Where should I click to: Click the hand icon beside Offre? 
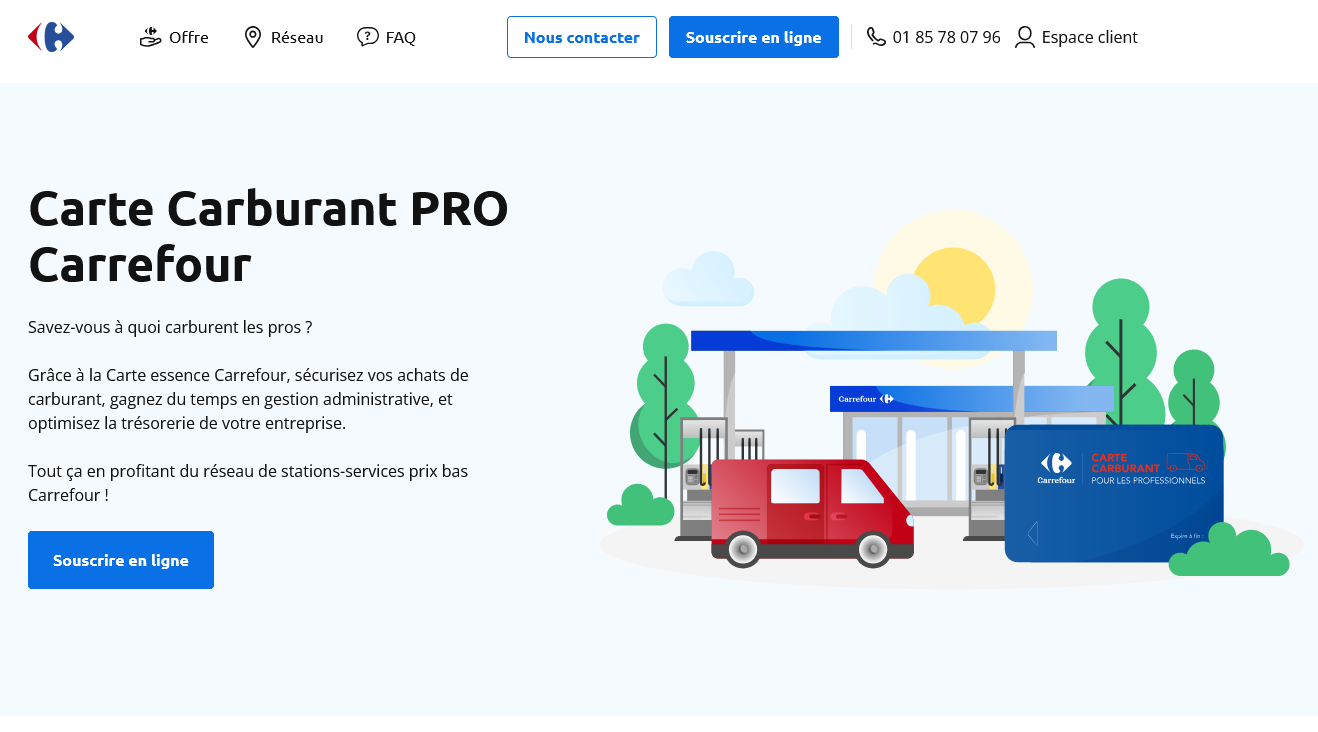150,37
